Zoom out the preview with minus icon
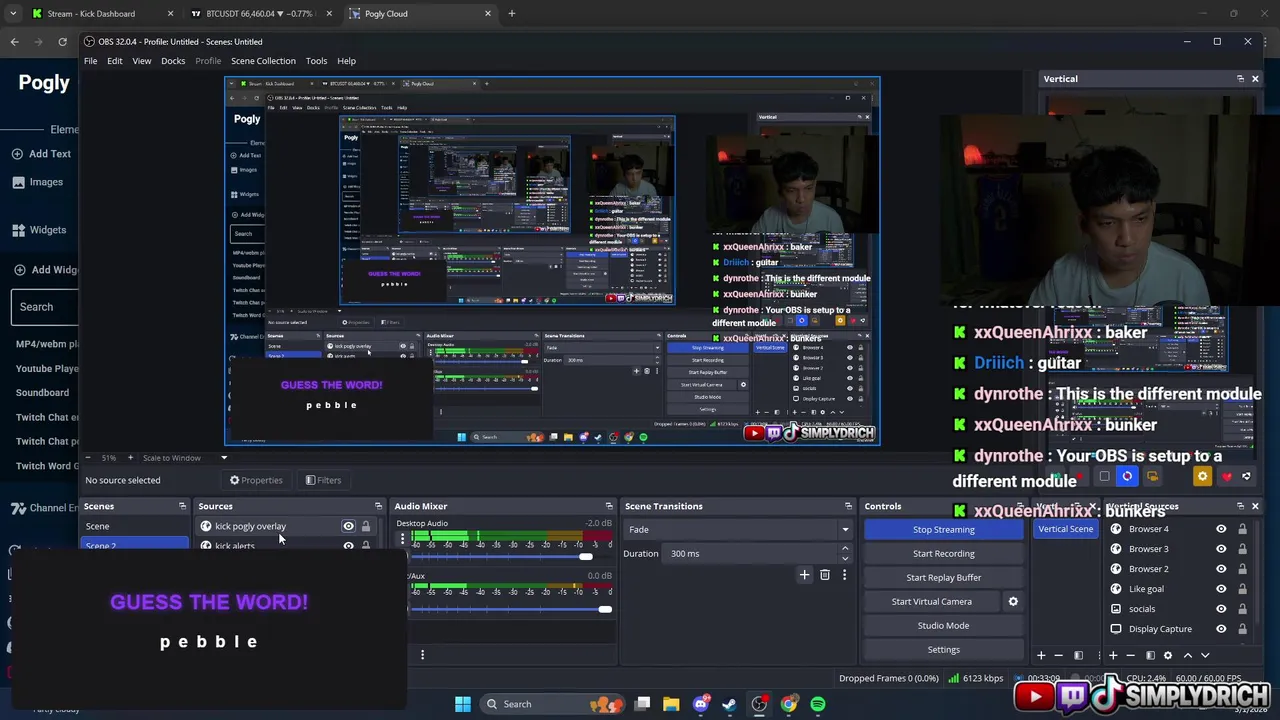The width and height of the screenshot is (1280, 720). (x=88, y=458)
